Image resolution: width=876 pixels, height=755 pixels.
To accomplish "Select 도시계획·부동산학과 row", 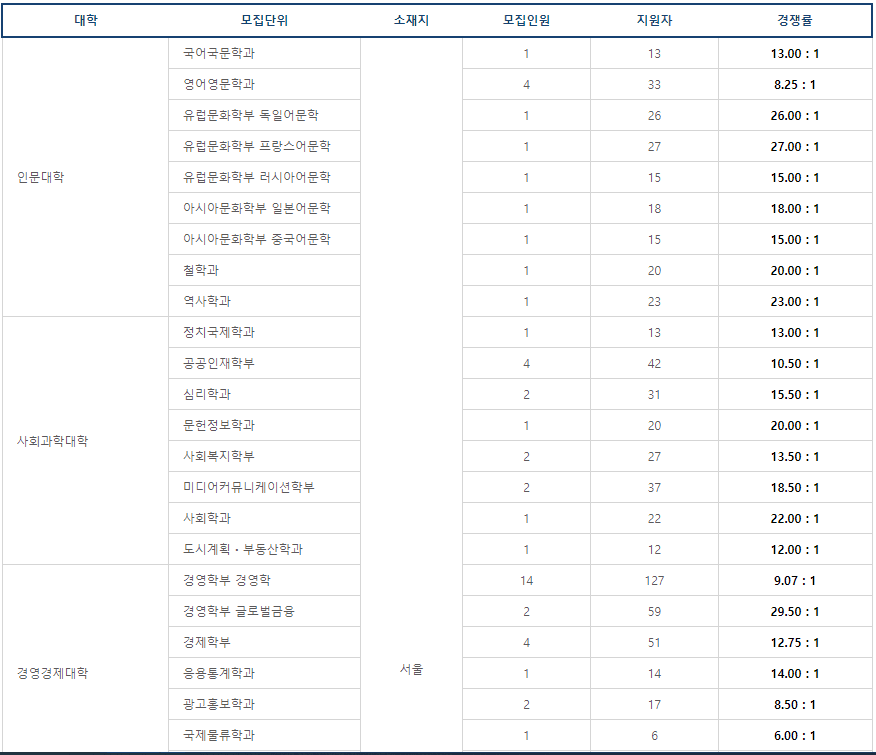I will pos(243,549).
